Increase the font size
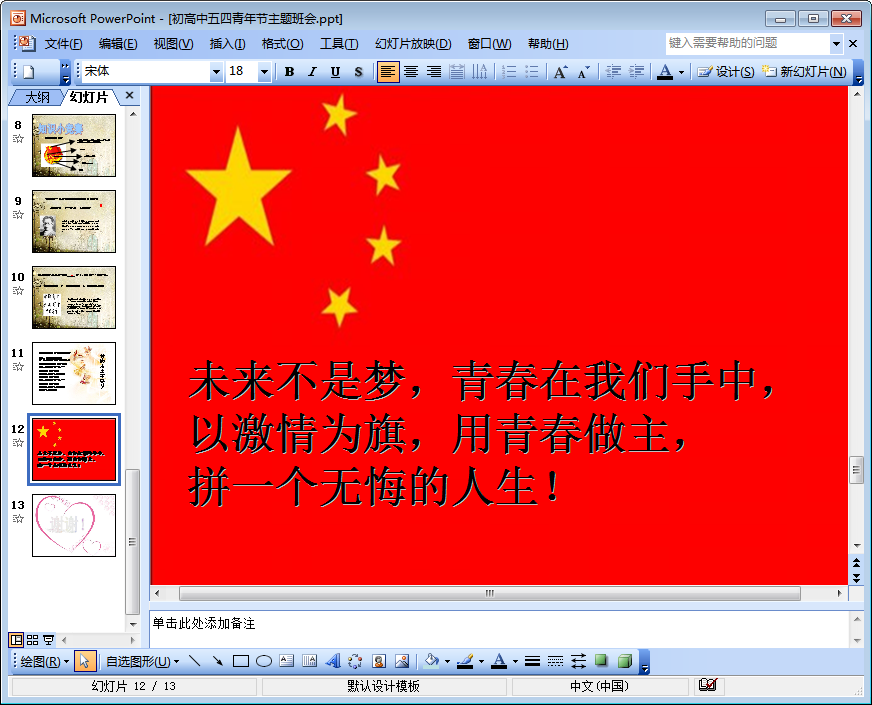872x705 pixels. coord(560,72)
